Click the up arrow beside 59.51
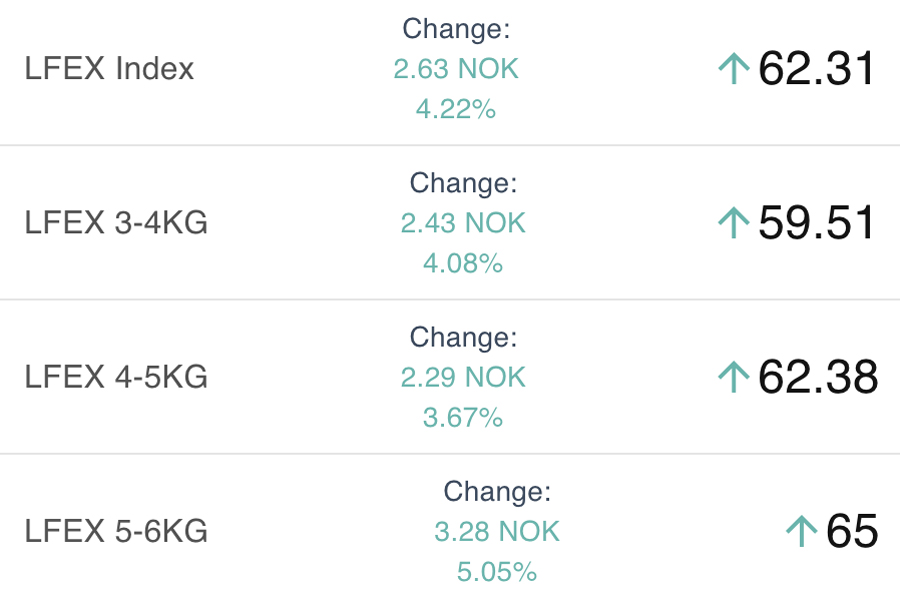The height and width of the screenshot is (600, 900). coord(734,223)
